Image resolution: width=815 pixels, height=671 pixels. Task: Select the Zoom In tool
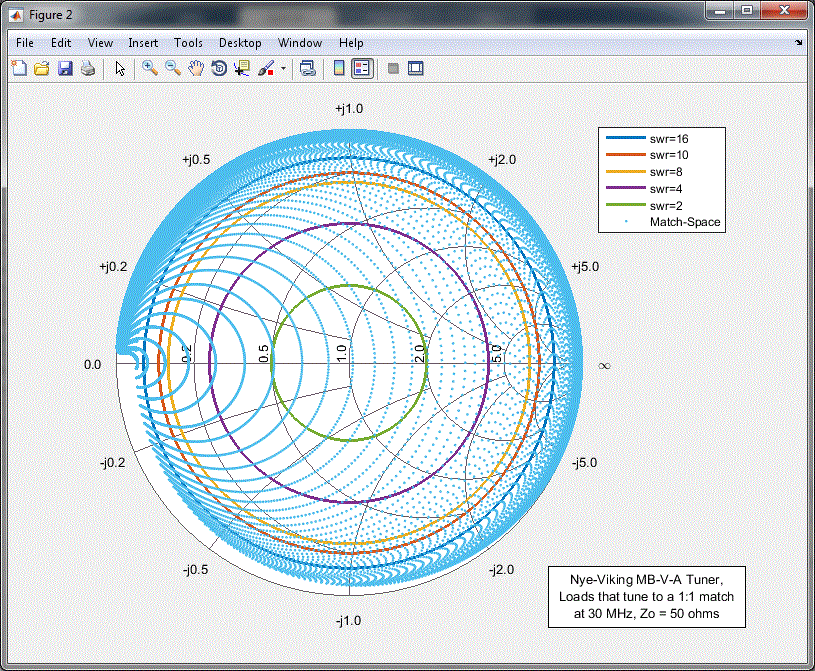point(148,68)
